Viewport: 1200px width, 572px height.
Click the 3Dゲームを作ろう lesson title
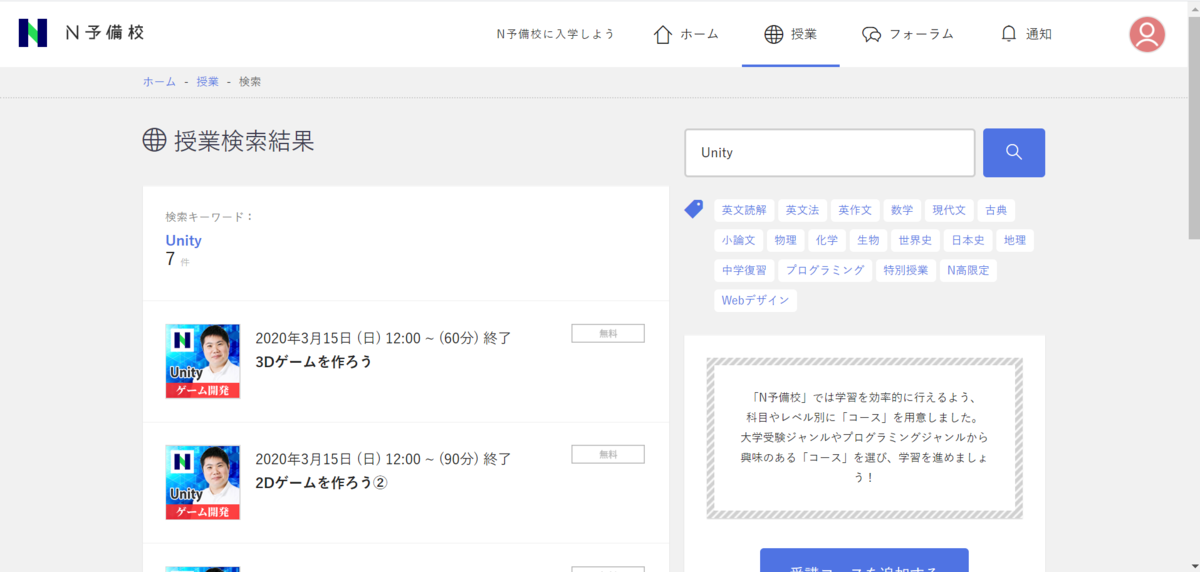[x=314, y=362]
